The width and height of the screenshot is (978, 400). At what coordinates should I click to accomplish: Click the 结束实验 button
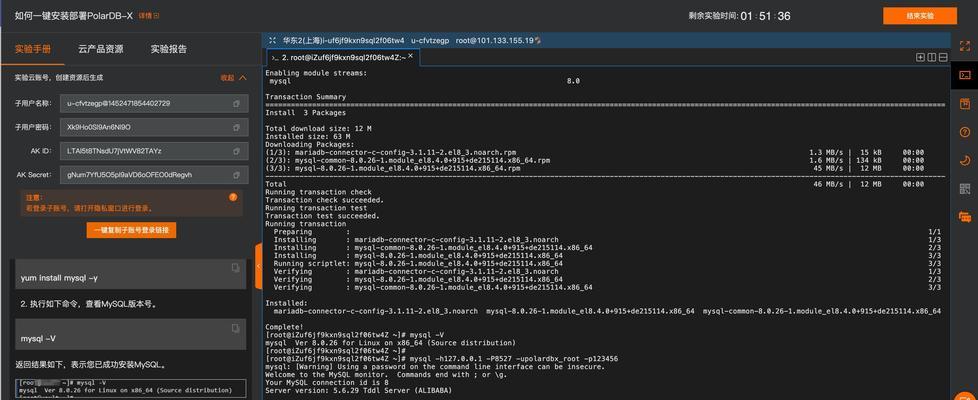pos(920,16)
